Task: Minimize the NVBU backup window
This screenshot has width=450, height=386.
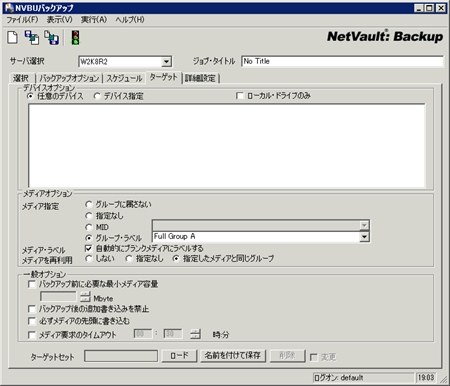Action: pos(419,8)
